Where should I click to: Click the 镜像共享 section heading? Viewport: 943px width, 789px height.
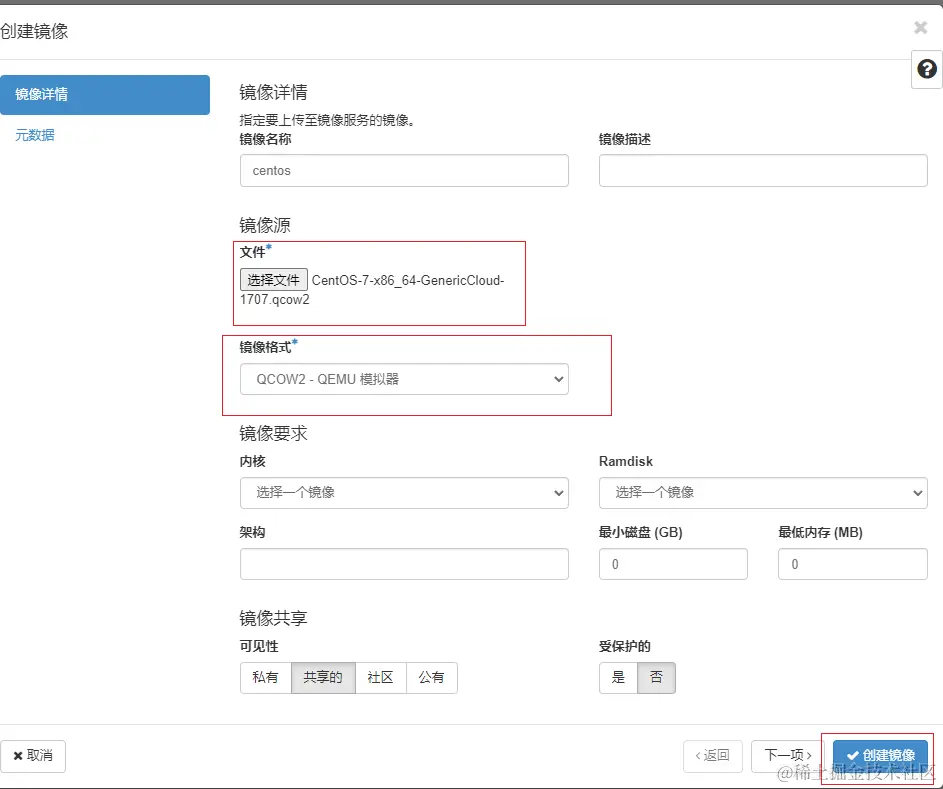274,618
